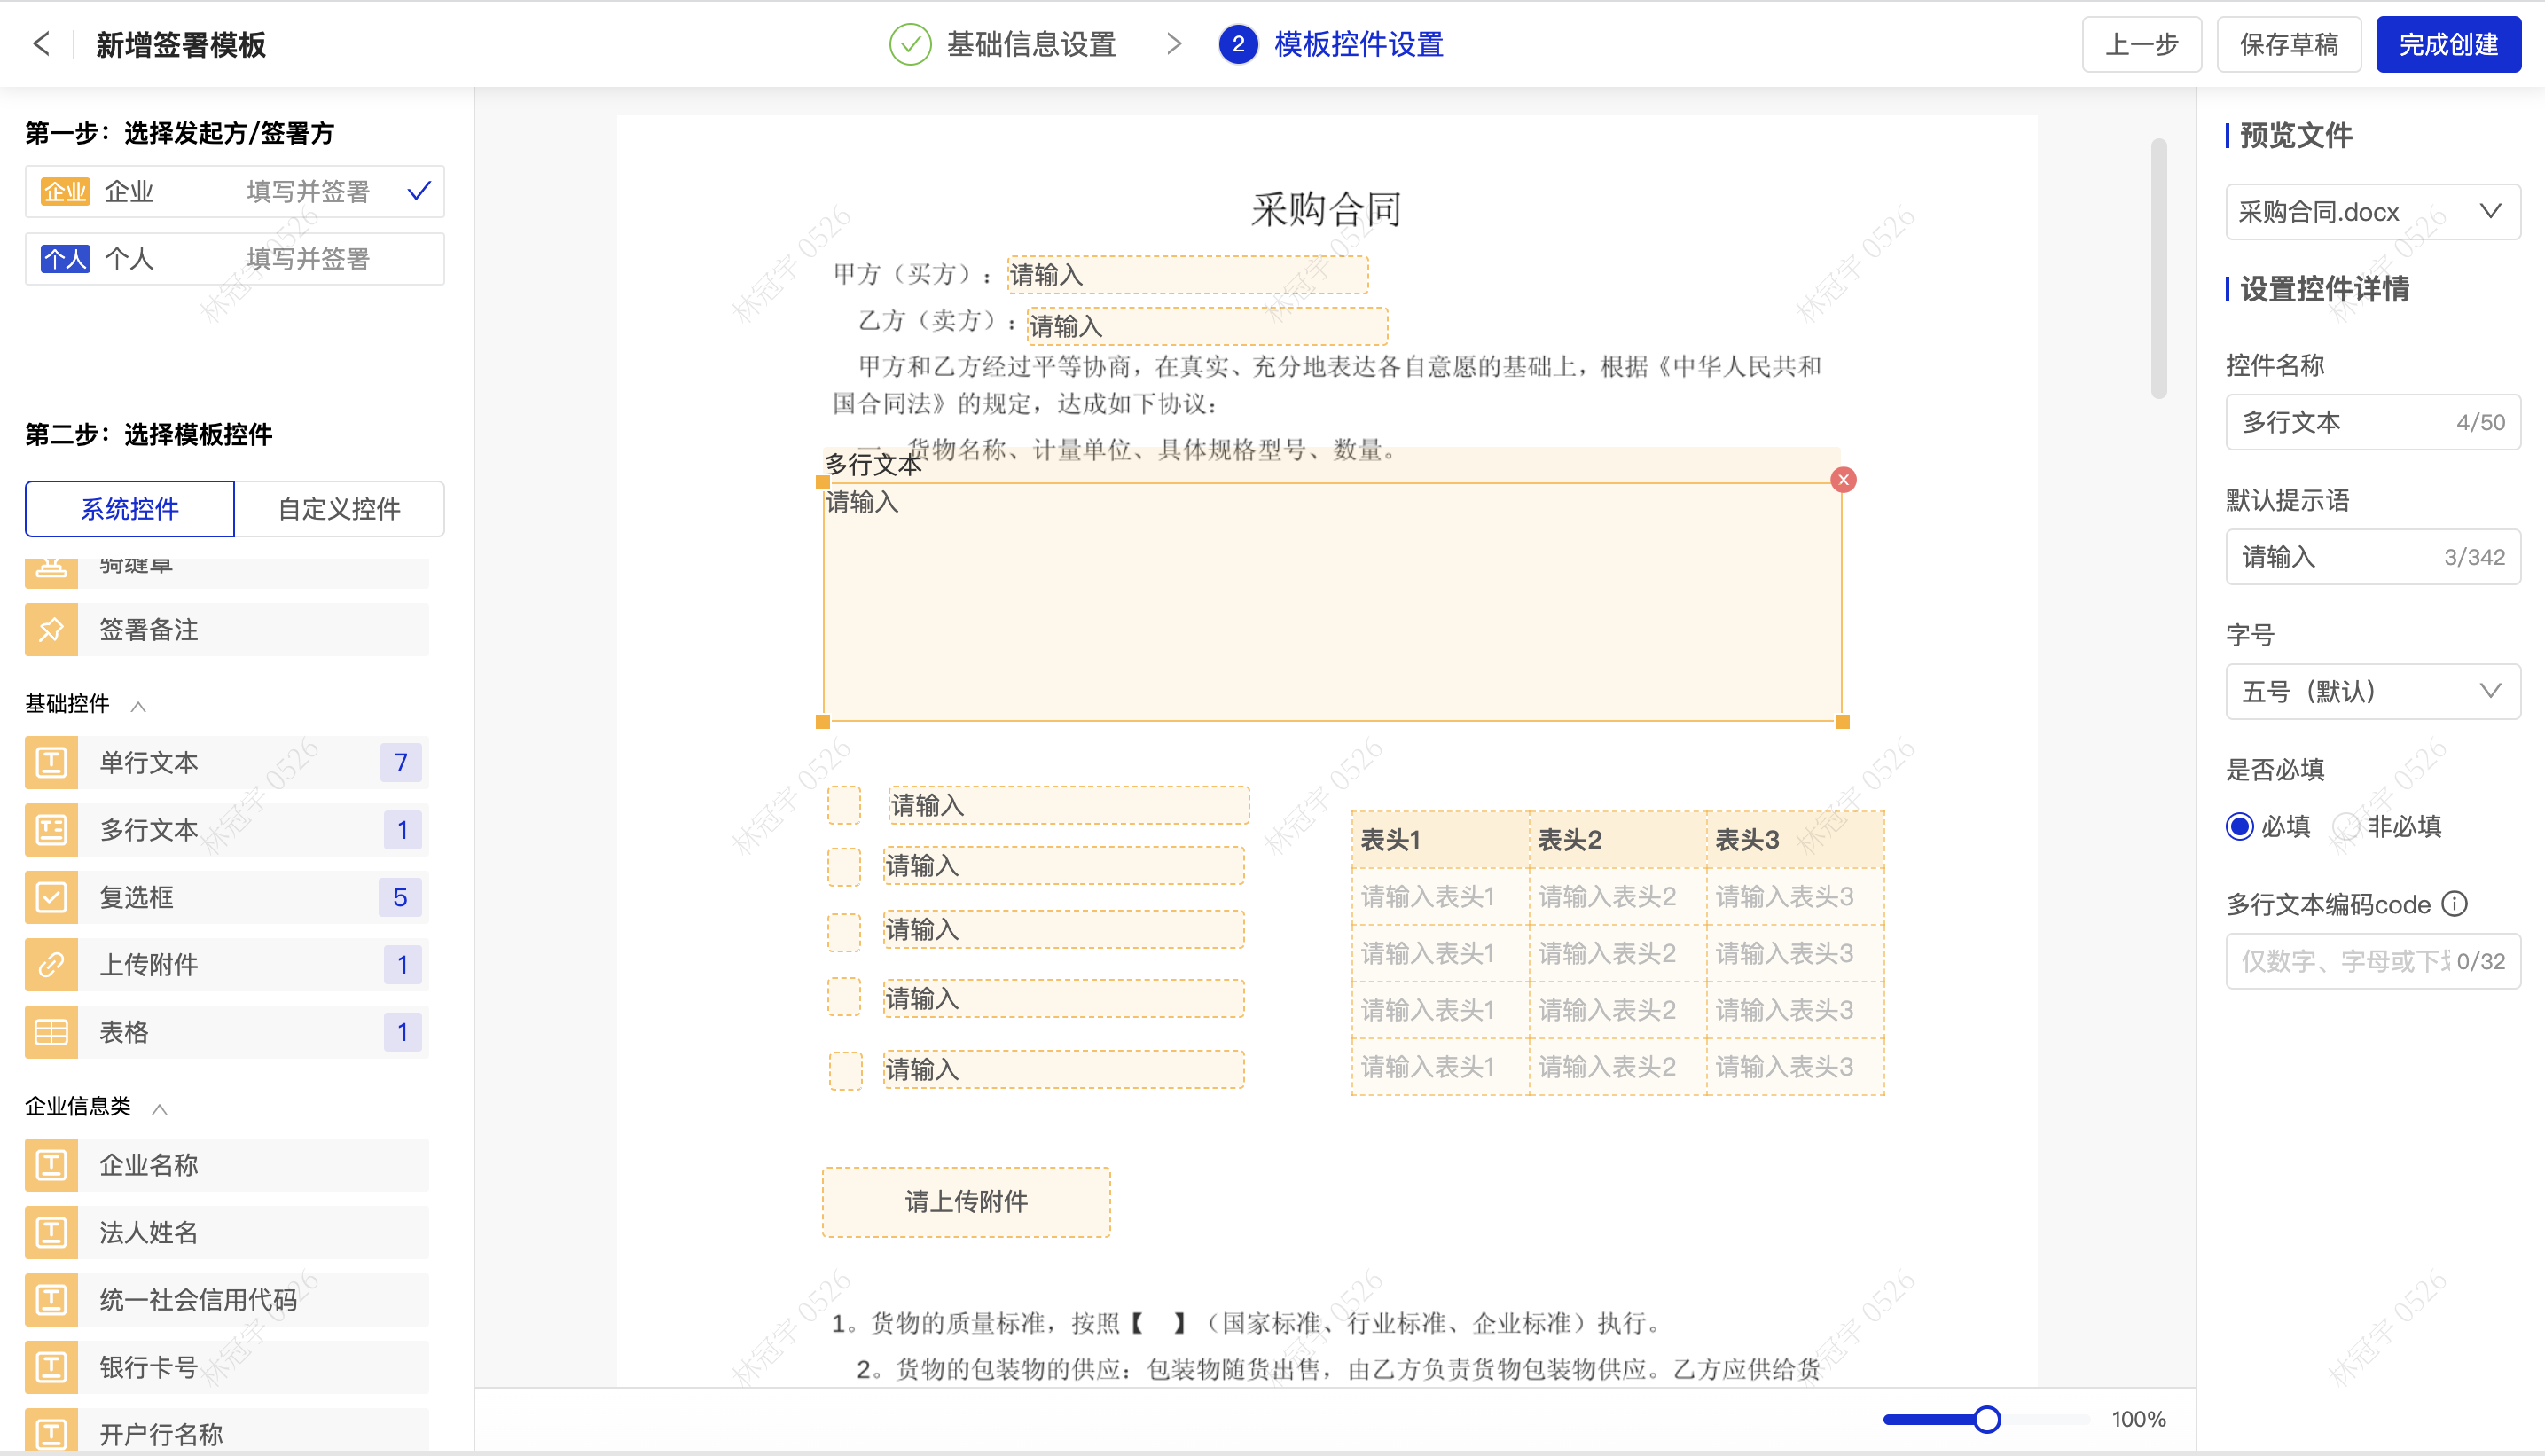2545x1456 pixels.
Task: Click the orange 企业 tag
Action: coord(65,191)
